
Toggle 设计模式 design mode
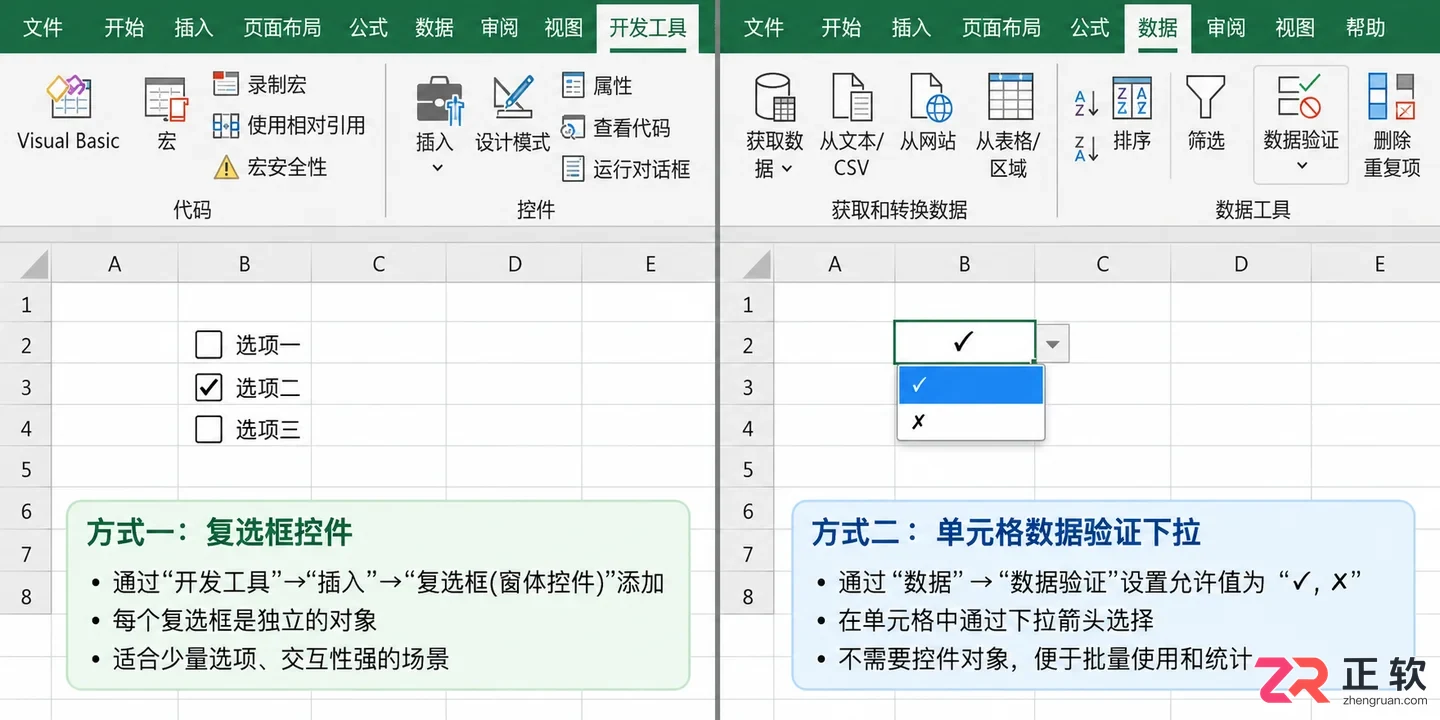512,114
